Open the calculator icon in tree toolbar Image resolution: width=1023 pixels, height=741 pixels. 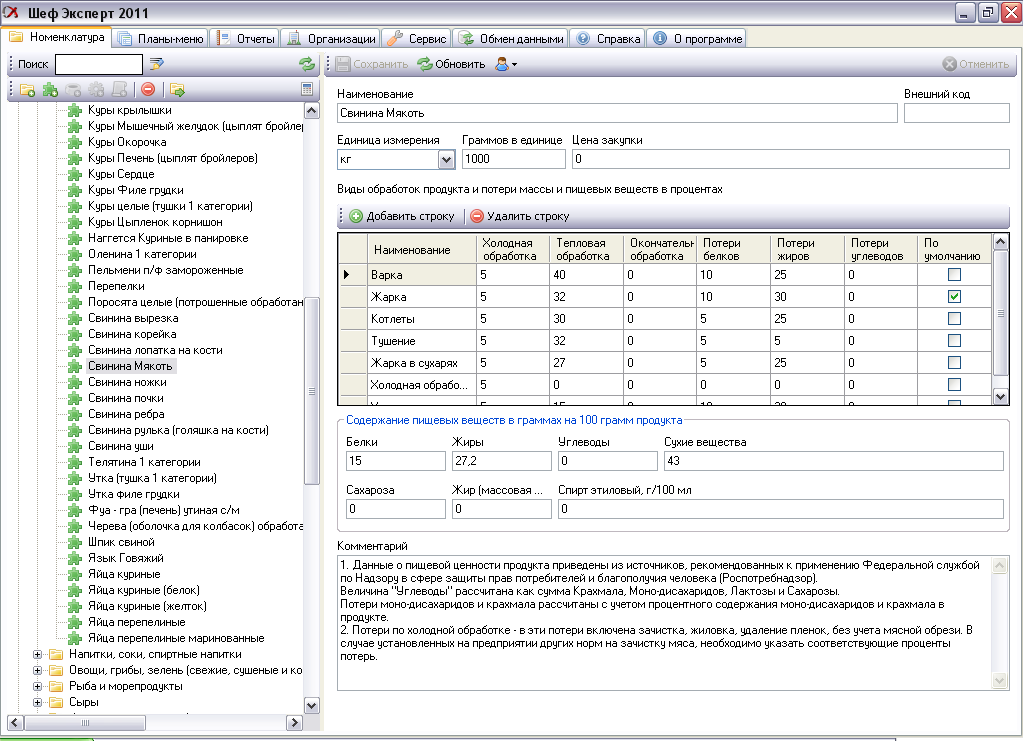point(307,89)
